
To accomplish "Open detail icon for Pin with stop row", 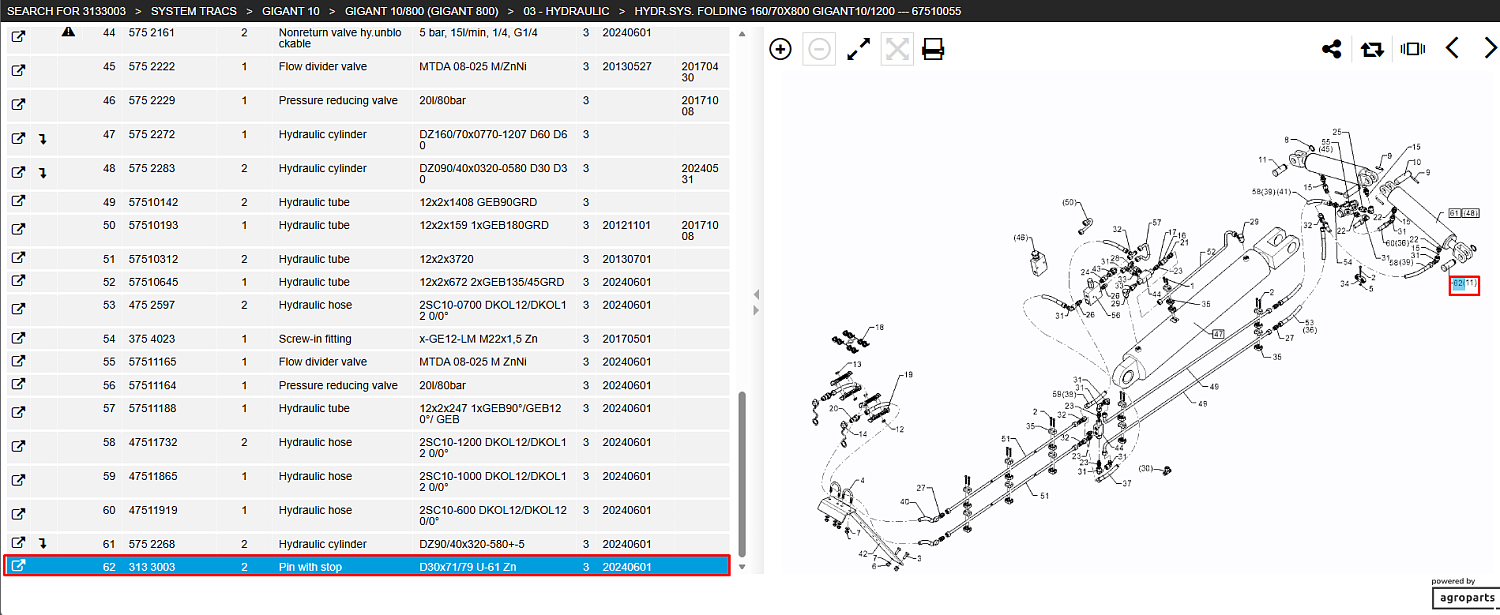I will pos(18,566).
